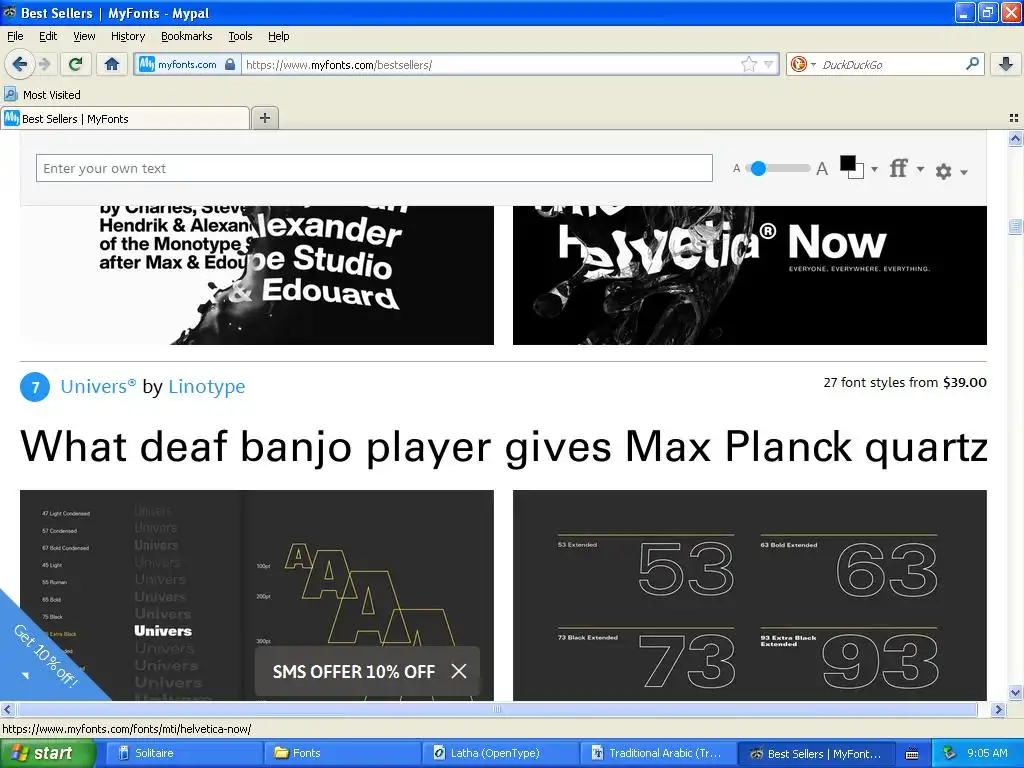Click the Univers sample text preview
Viewport: 1024px width, 768px height.
[x=504, y=447]
